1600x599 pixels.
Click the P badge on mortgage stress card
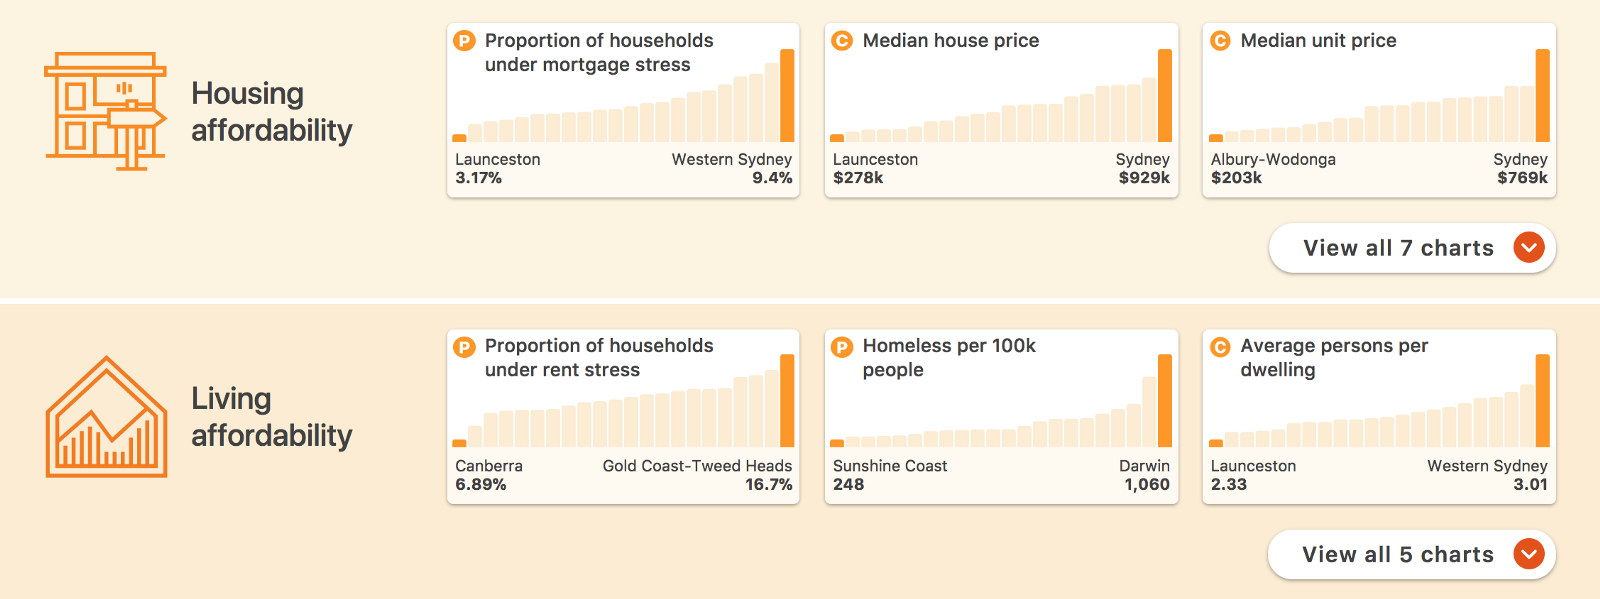tap(464, 41)
